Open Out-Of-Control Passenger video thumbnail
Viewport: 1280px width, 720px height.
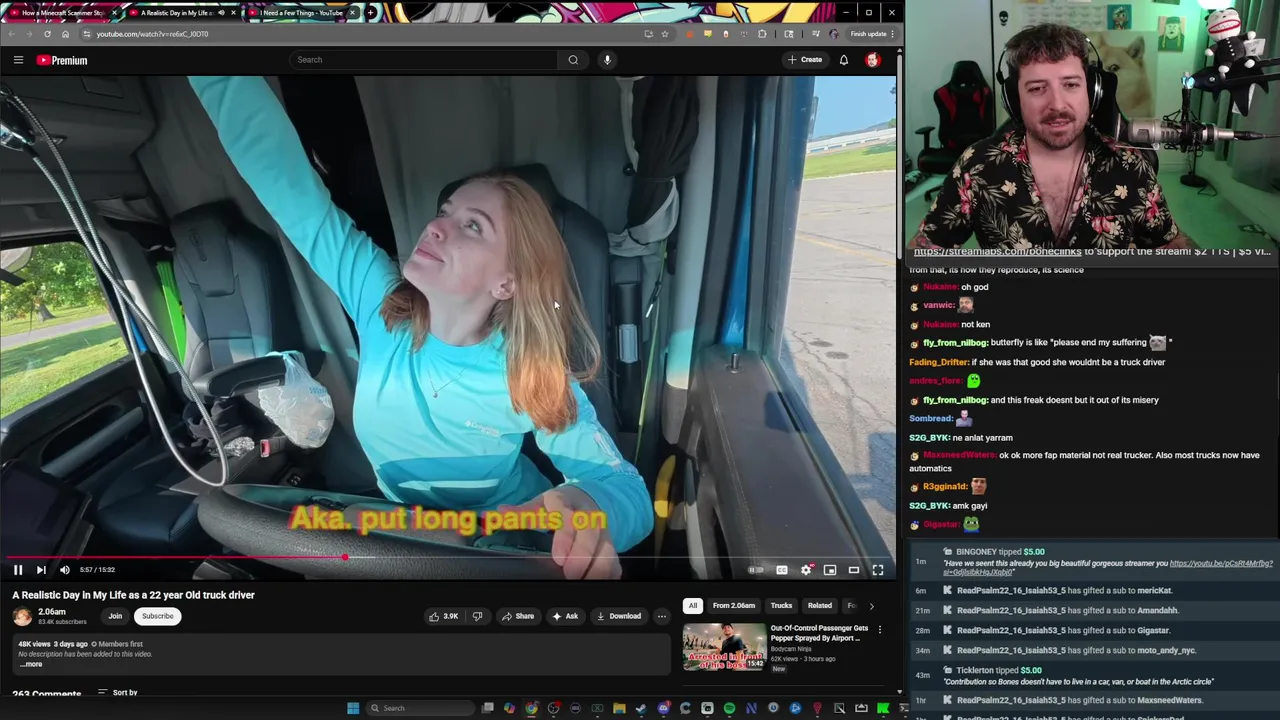(x=724, y=647)
